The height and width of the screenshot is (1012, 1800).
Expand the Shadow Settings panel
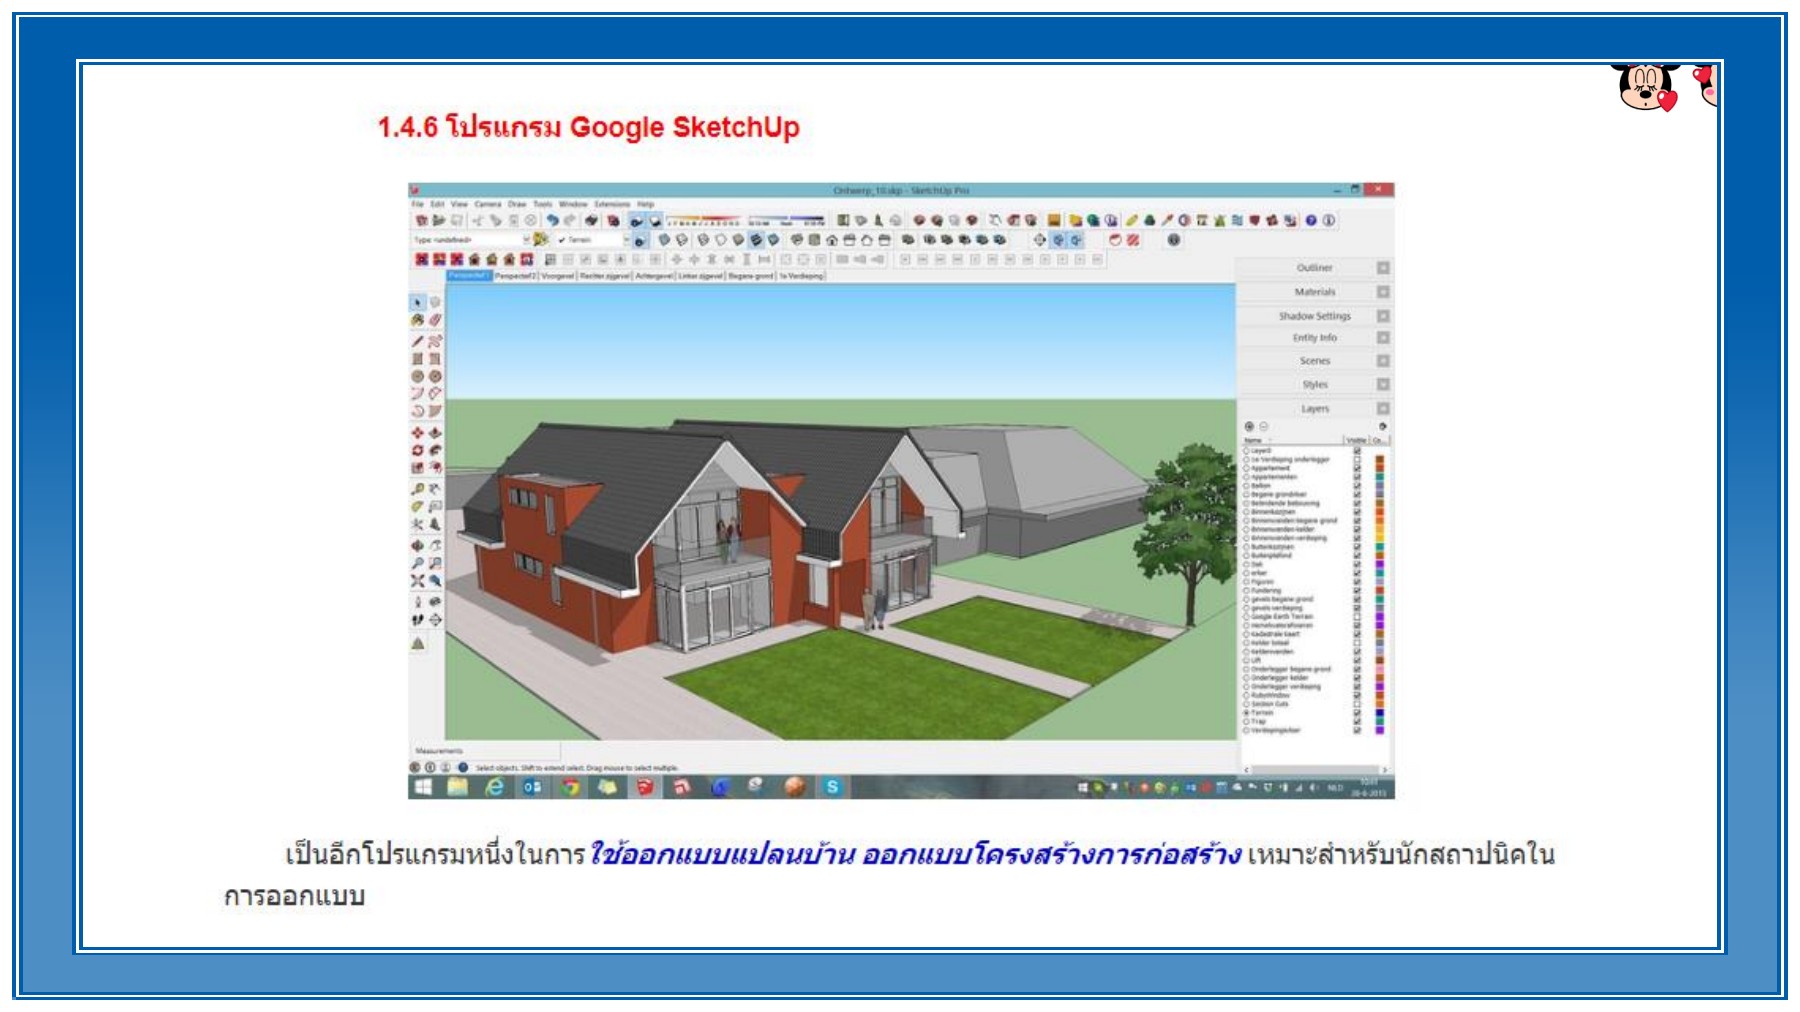click(1314, 316)
